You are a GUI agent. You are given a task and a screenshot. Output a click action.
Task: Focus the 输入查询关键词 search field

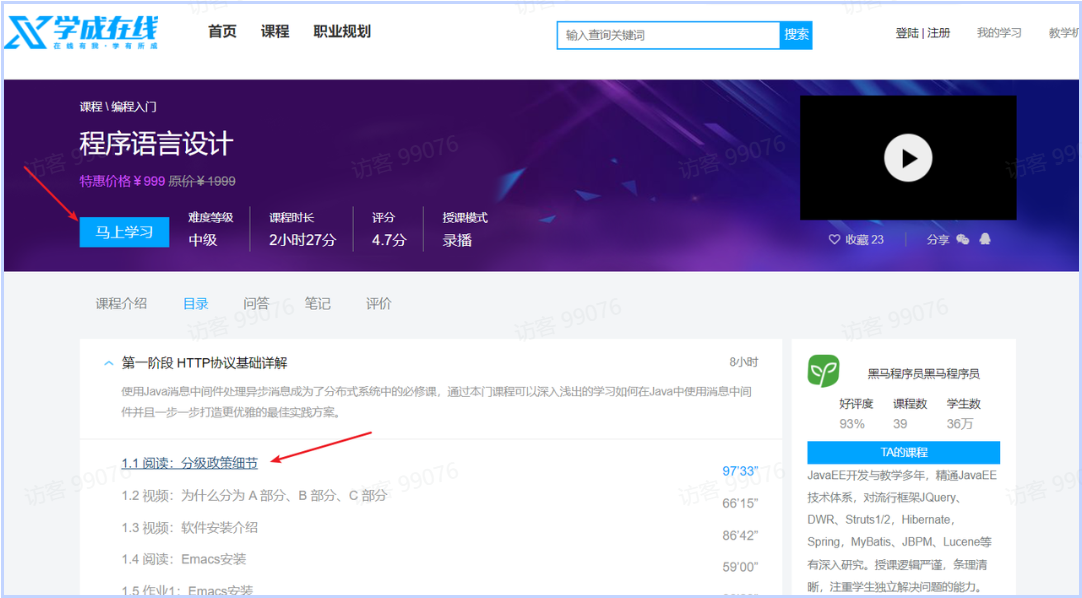[x=669, y=35]
